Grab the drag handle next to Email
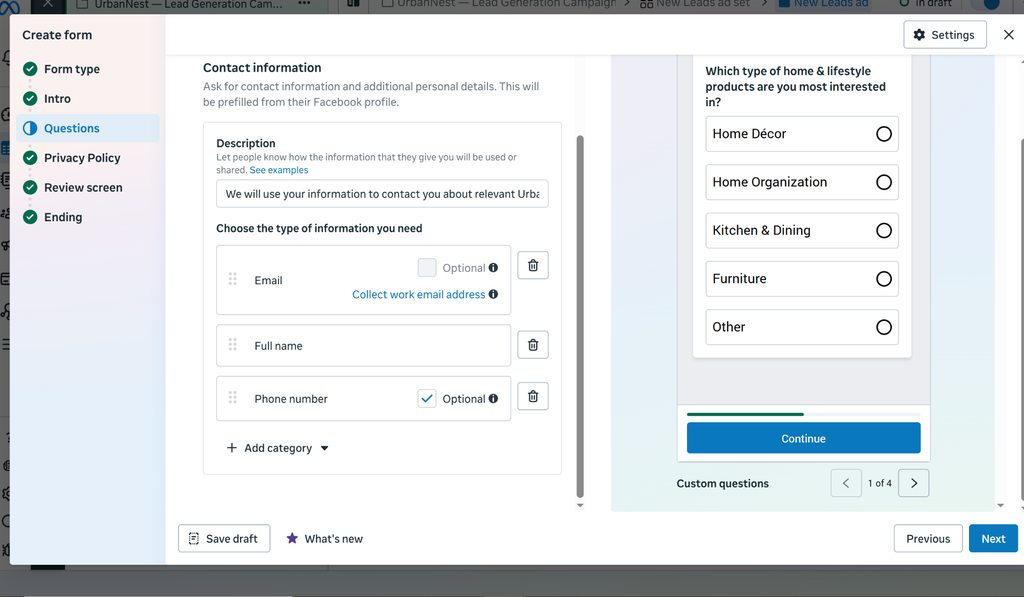1024x597 pixels. [x=232, y=280]
